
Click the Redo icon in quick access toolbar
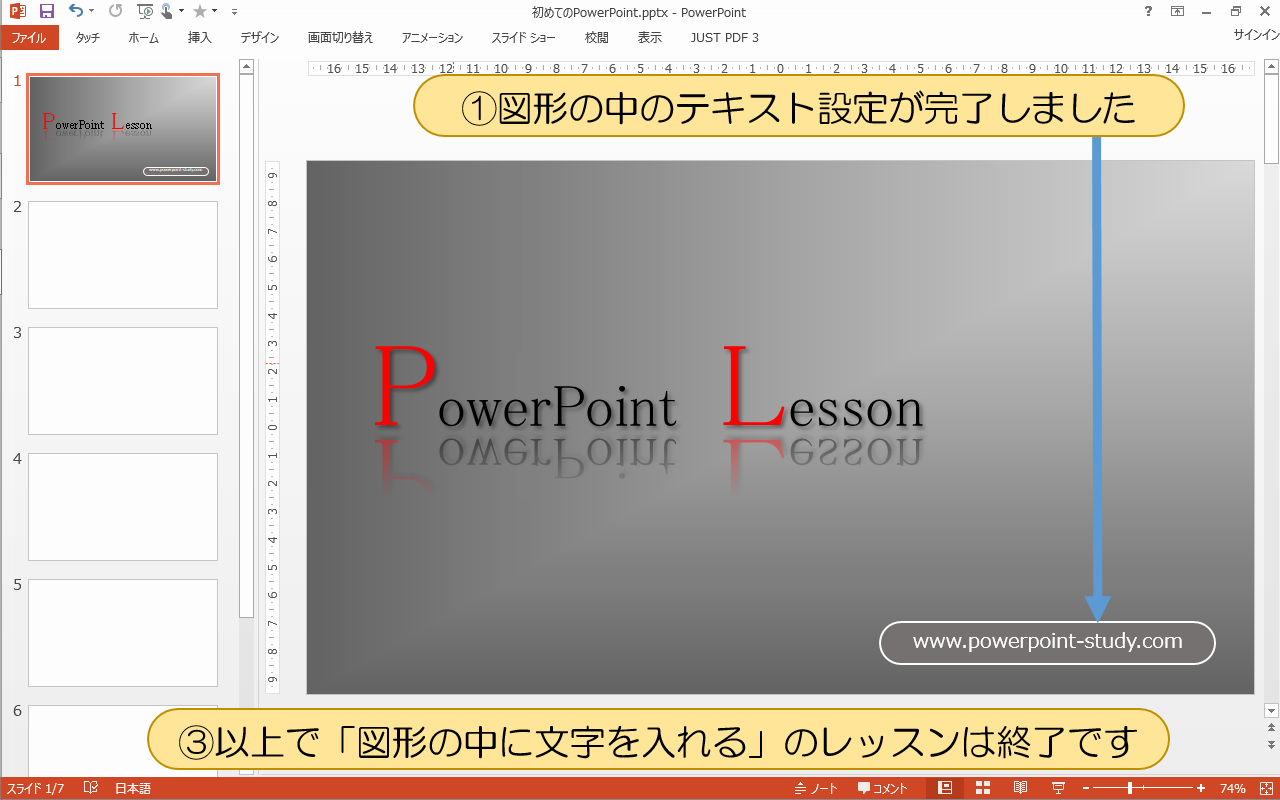pos(116,12)
